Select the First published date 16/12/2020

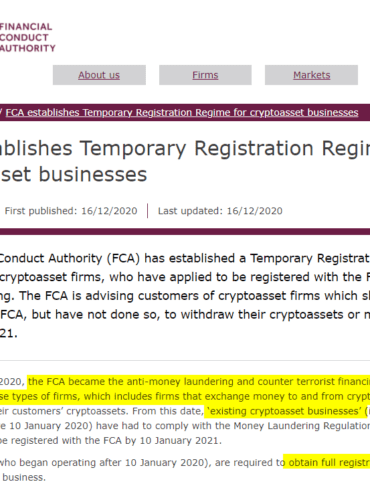click(x=109, y=211)
